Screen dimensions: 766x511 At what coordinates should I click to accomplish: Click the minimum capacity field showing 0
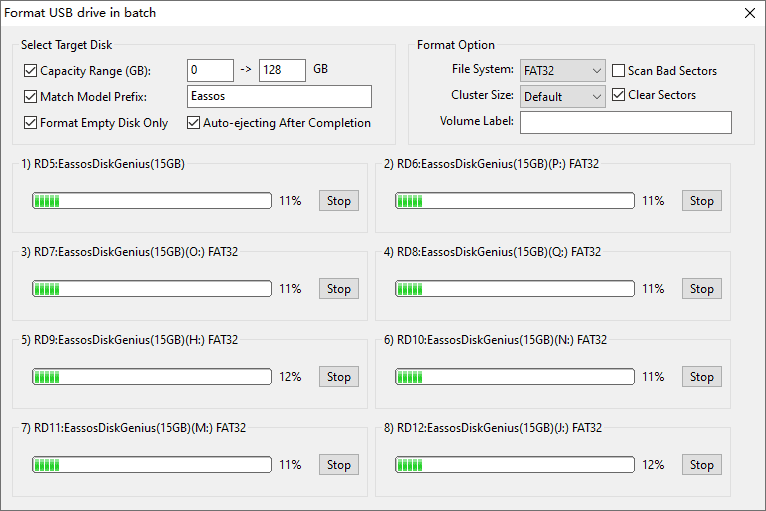click(x=210, y=70)
